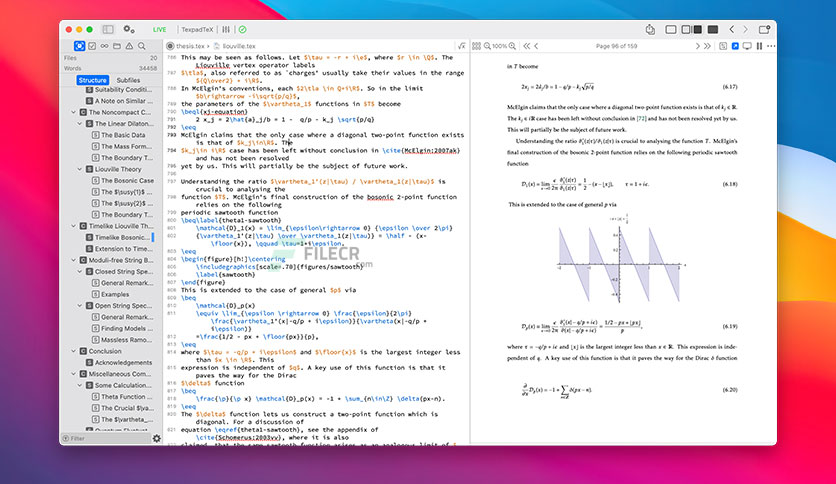Open new window tab icon
This screenshot has height=484, width=836.
tap(764, 29)
